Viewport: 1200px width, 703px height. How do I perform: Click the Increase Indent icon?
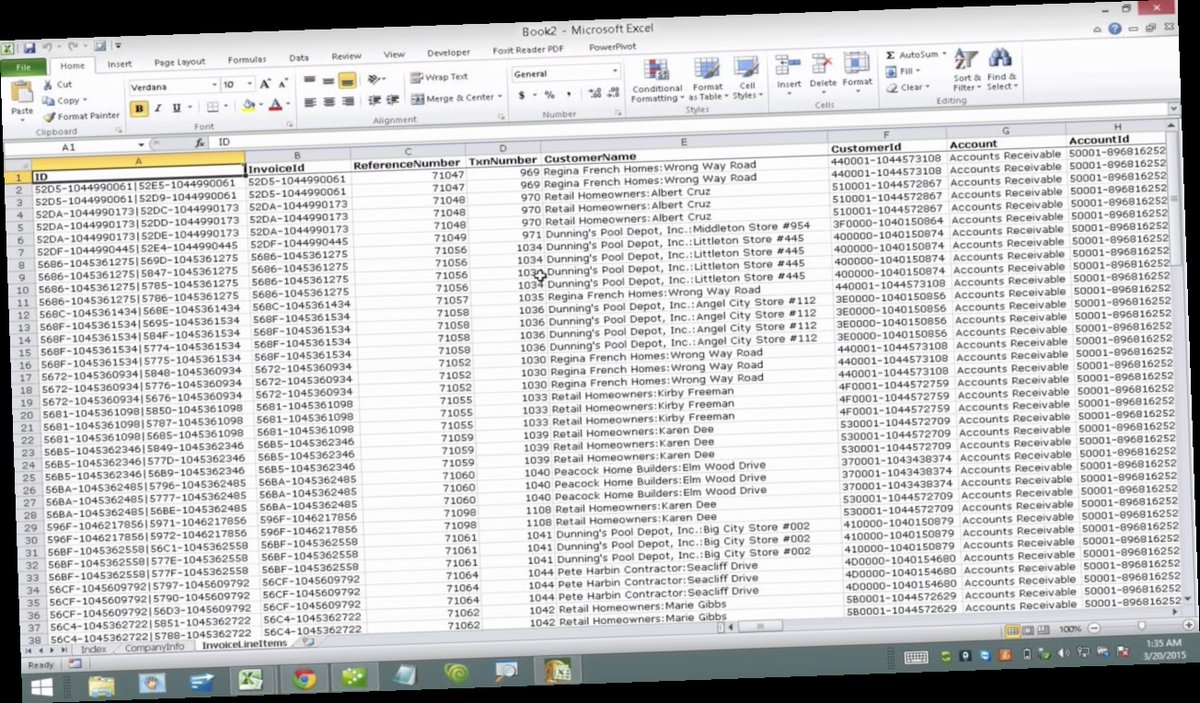tap(391, 100)
